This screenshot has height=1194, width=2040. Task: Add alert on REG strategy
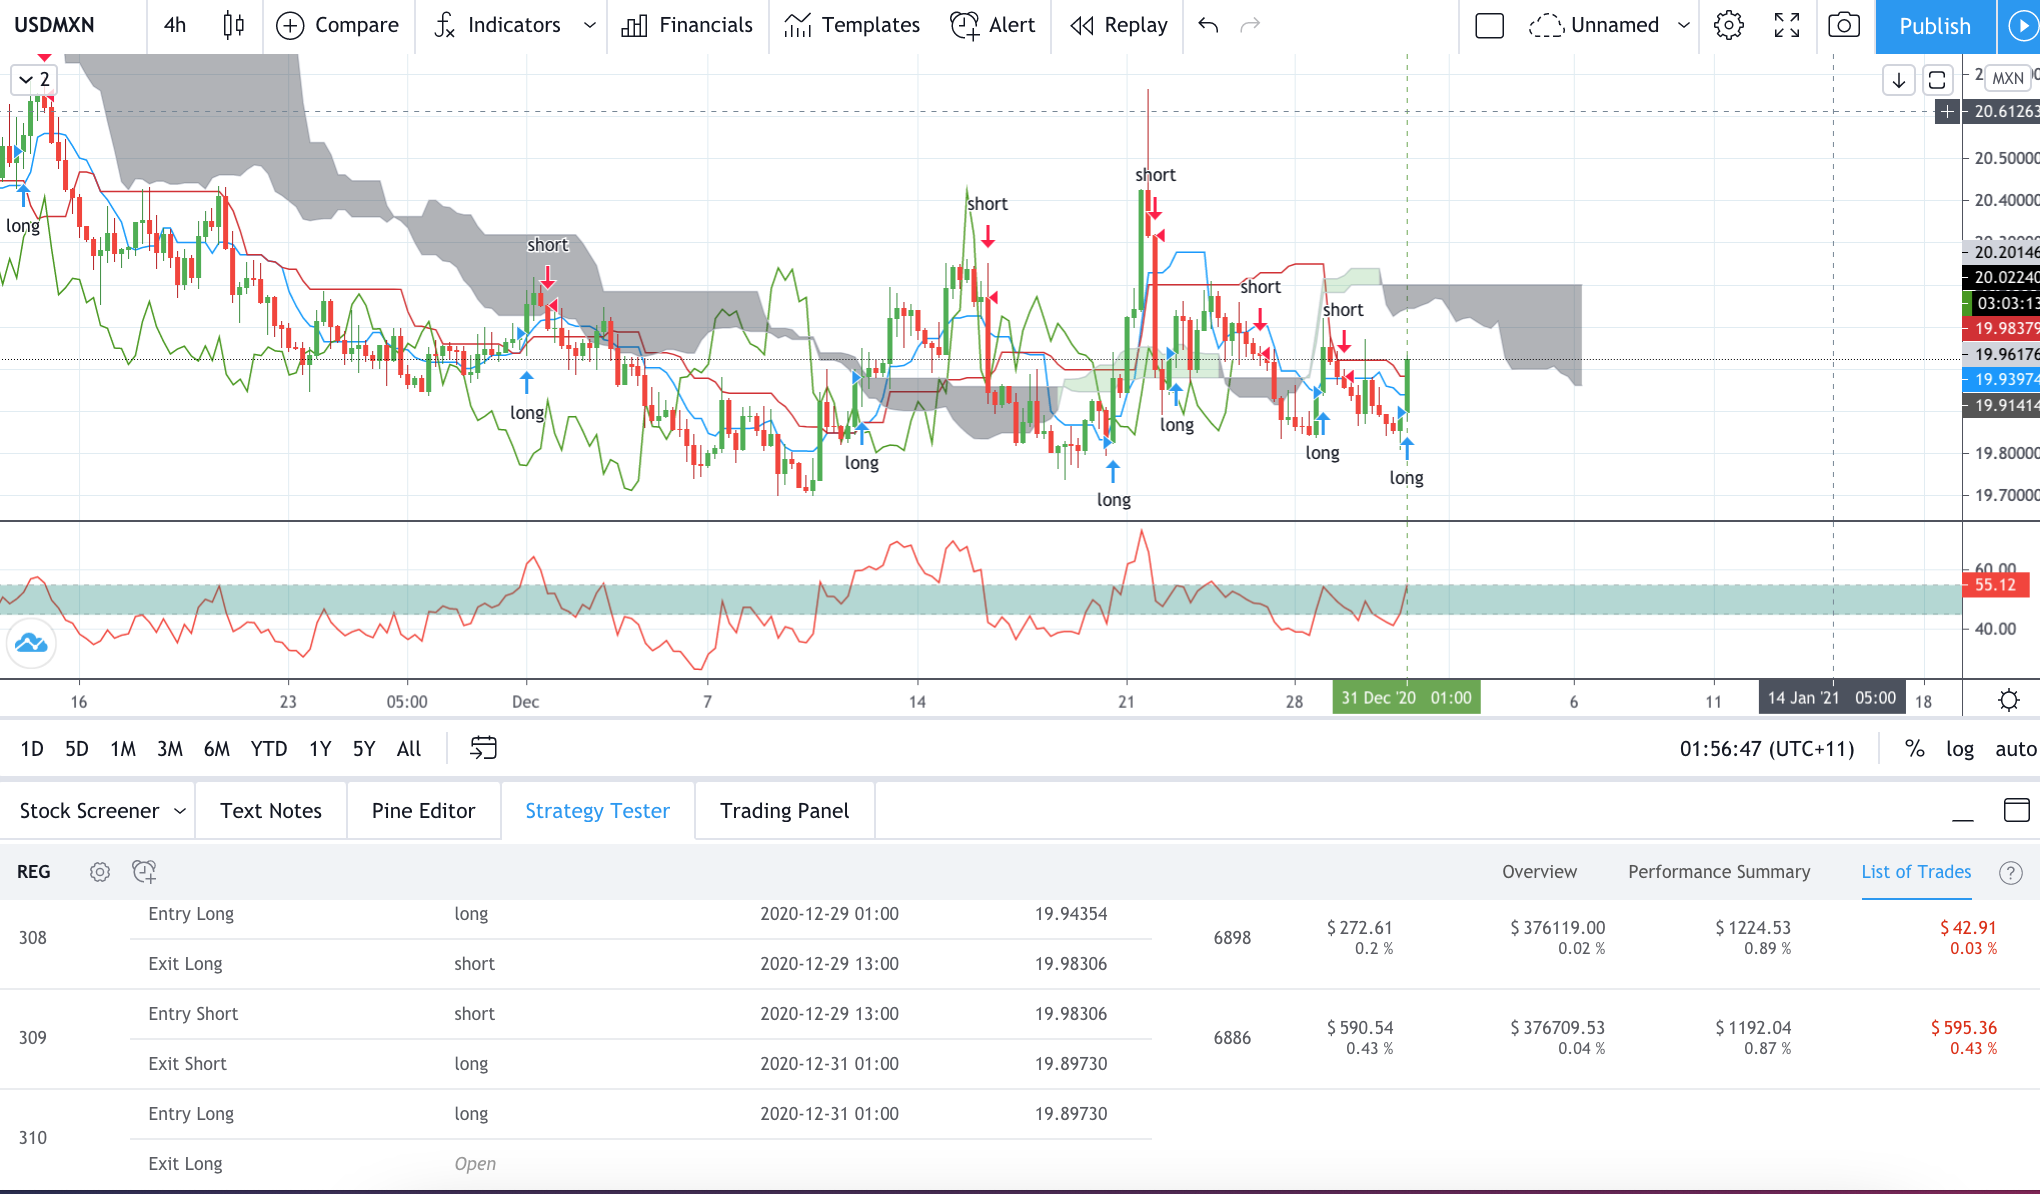144,872
